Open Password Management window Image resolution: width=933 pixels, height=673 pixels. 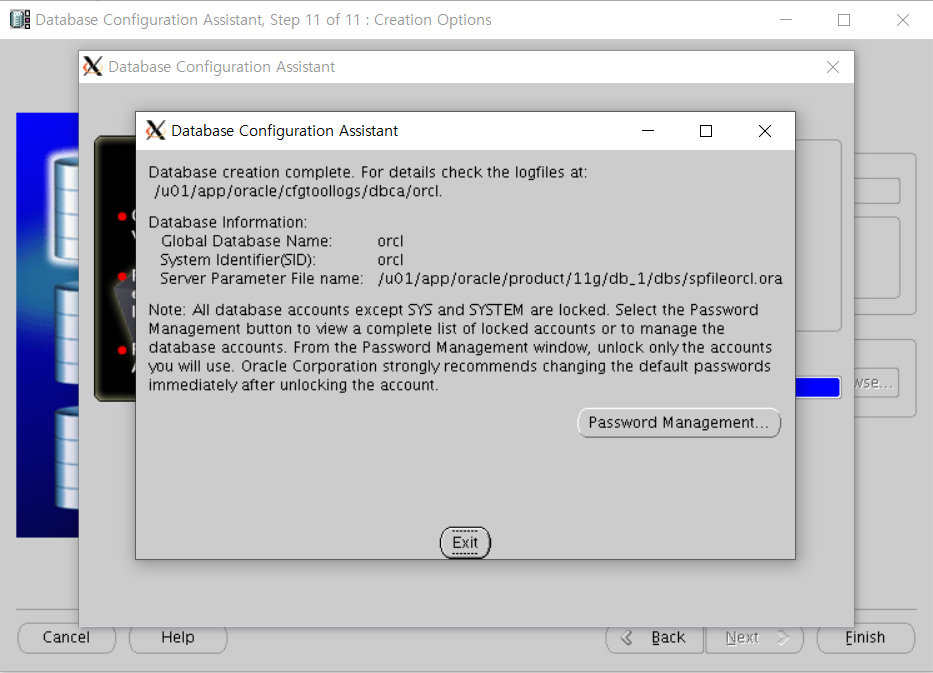click(x=678, y=422)
